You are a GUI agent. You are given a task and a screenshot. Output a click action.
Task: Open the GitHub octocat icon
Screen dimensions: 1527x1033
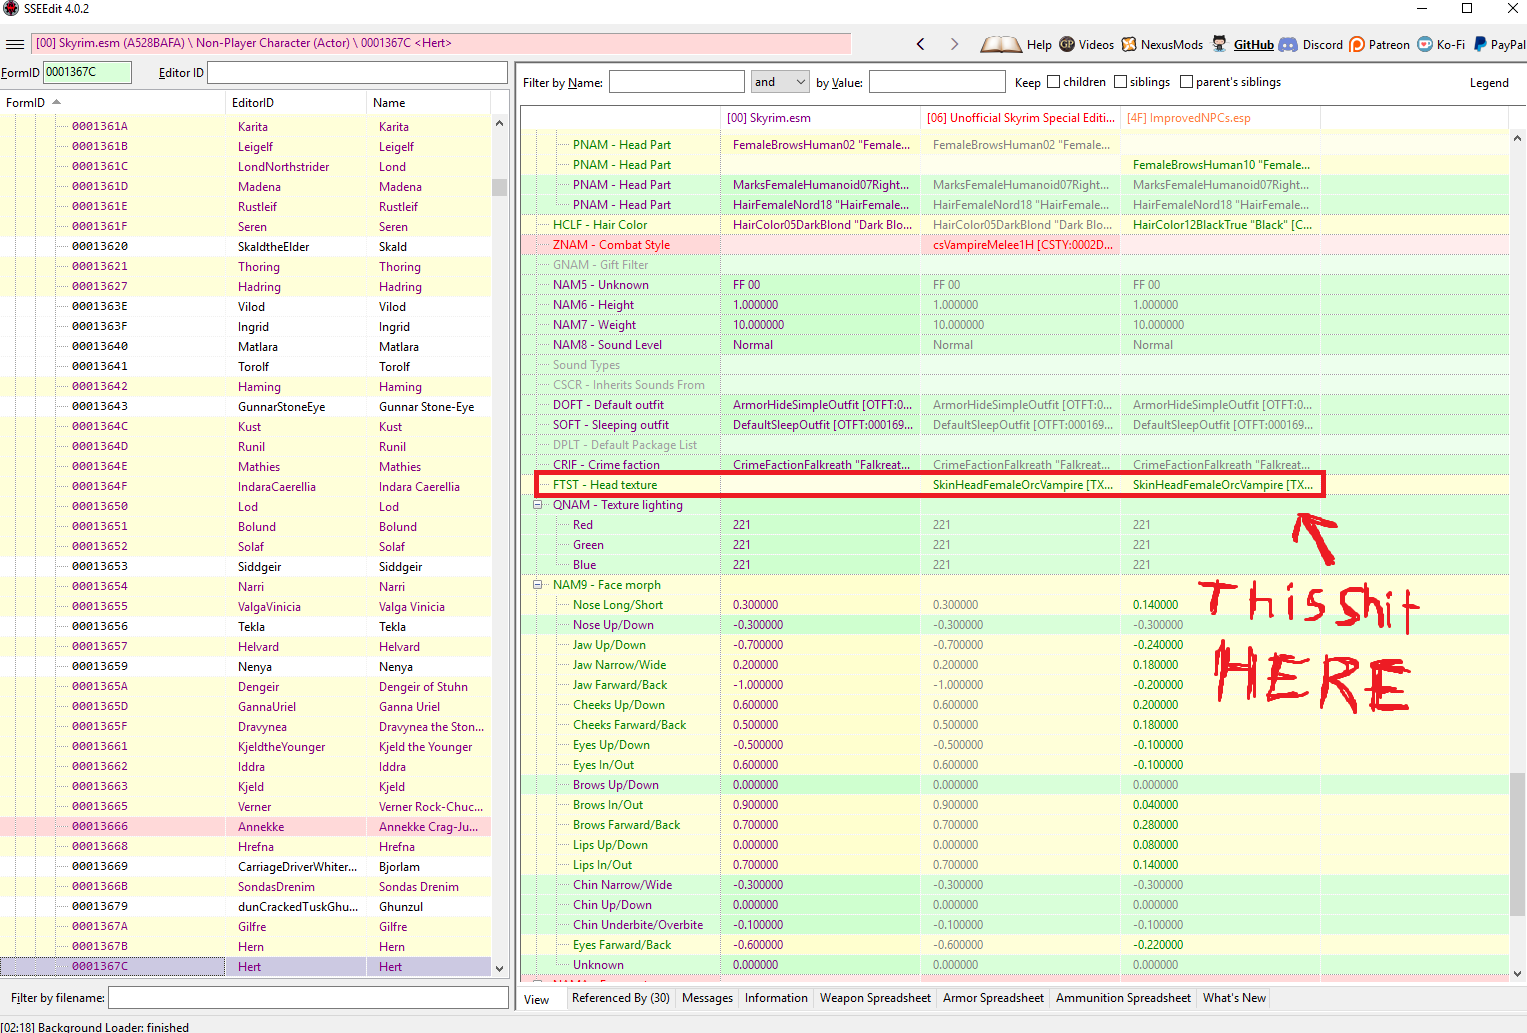[x=1220, y=44]
